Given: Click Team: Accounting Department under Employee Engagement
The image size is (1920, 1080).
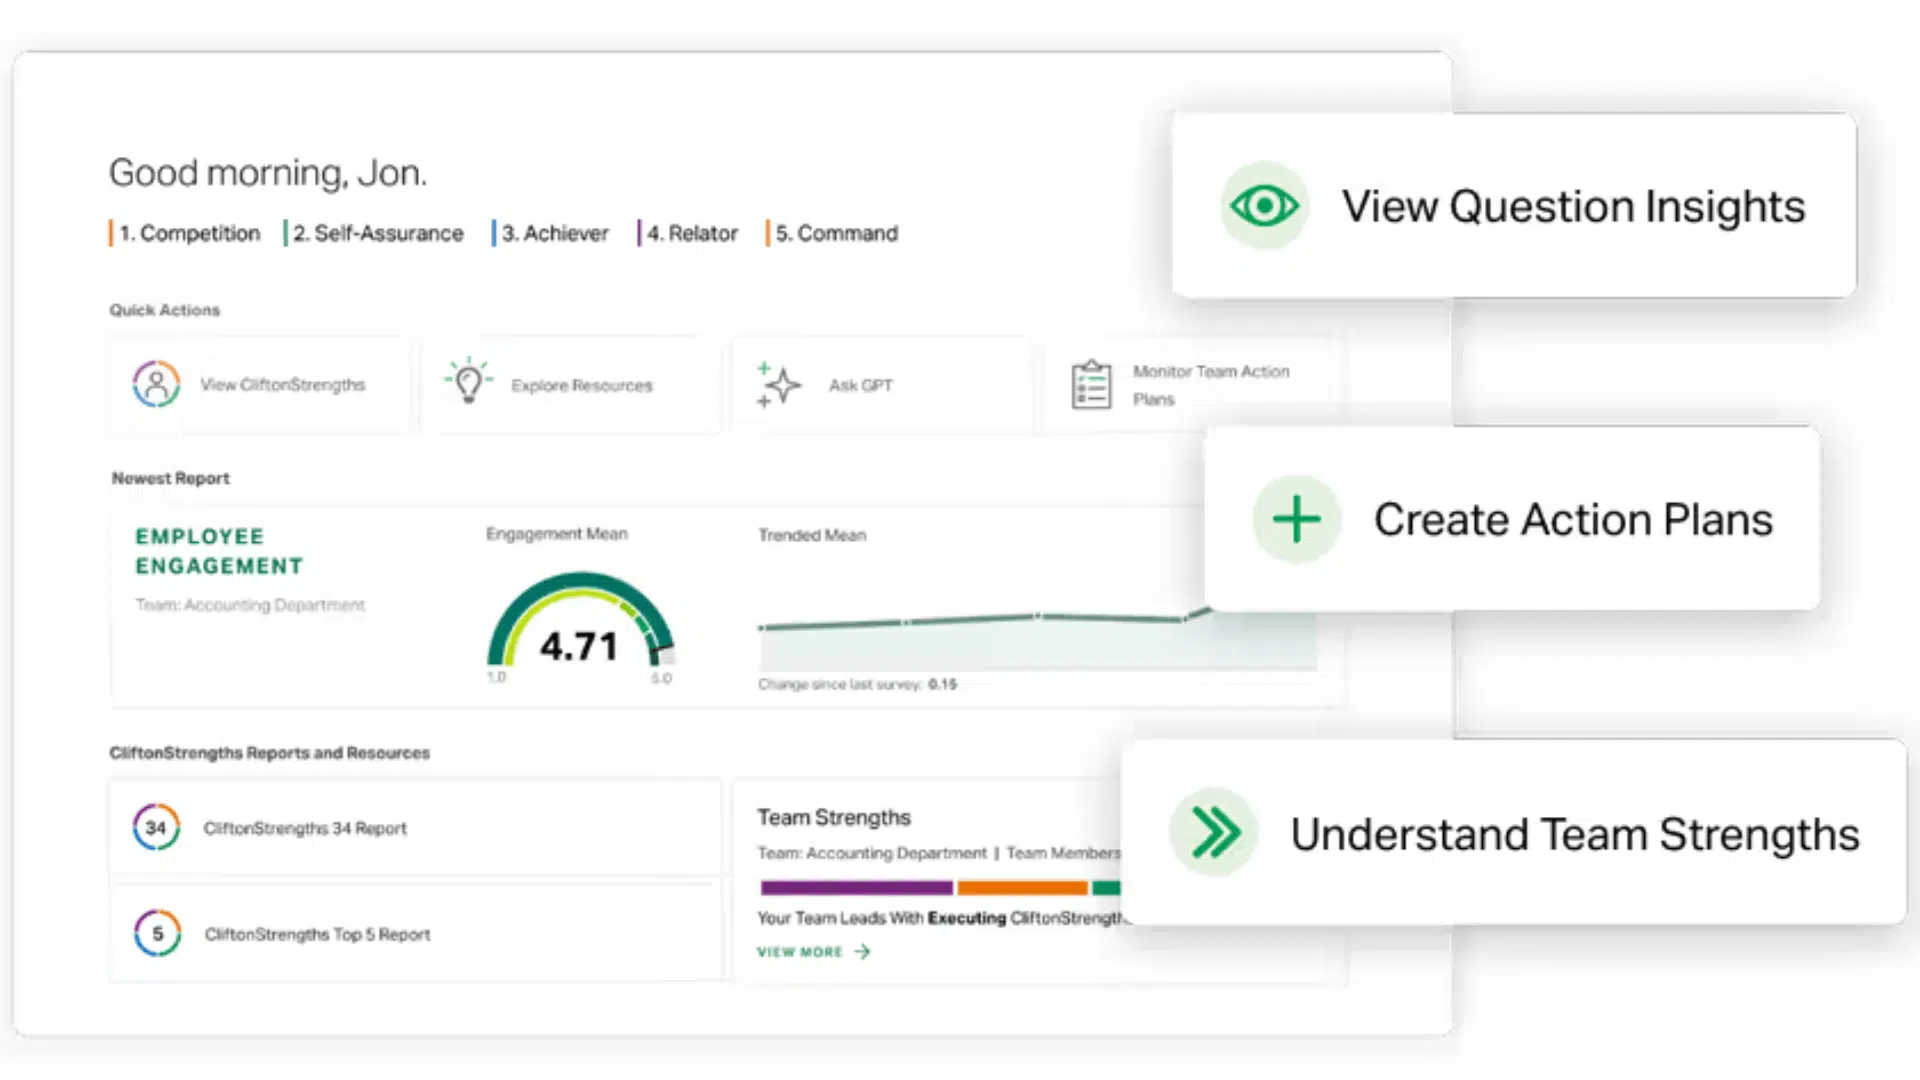Looking at the screenshot, I should 250,605.
